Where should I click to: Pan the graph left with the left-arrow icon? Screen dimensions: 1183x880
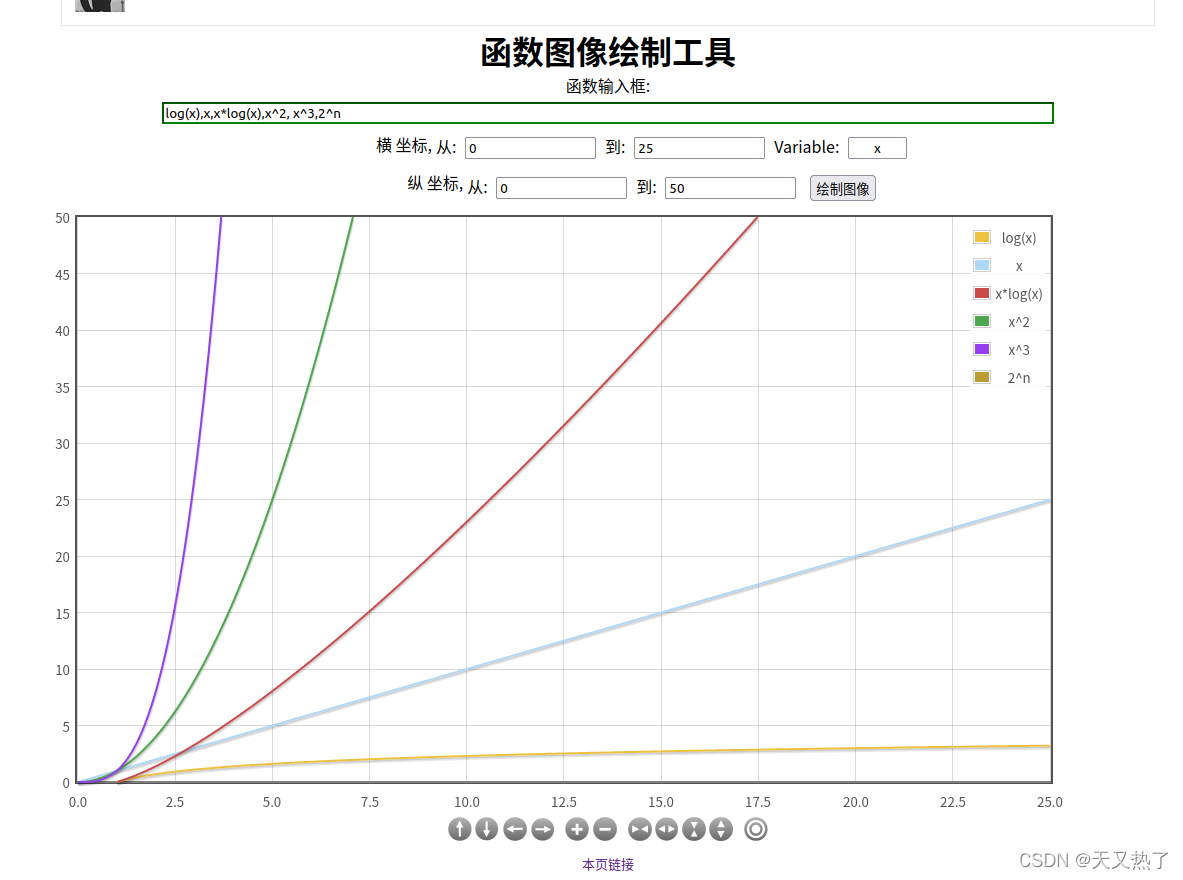tap(515, 829)
